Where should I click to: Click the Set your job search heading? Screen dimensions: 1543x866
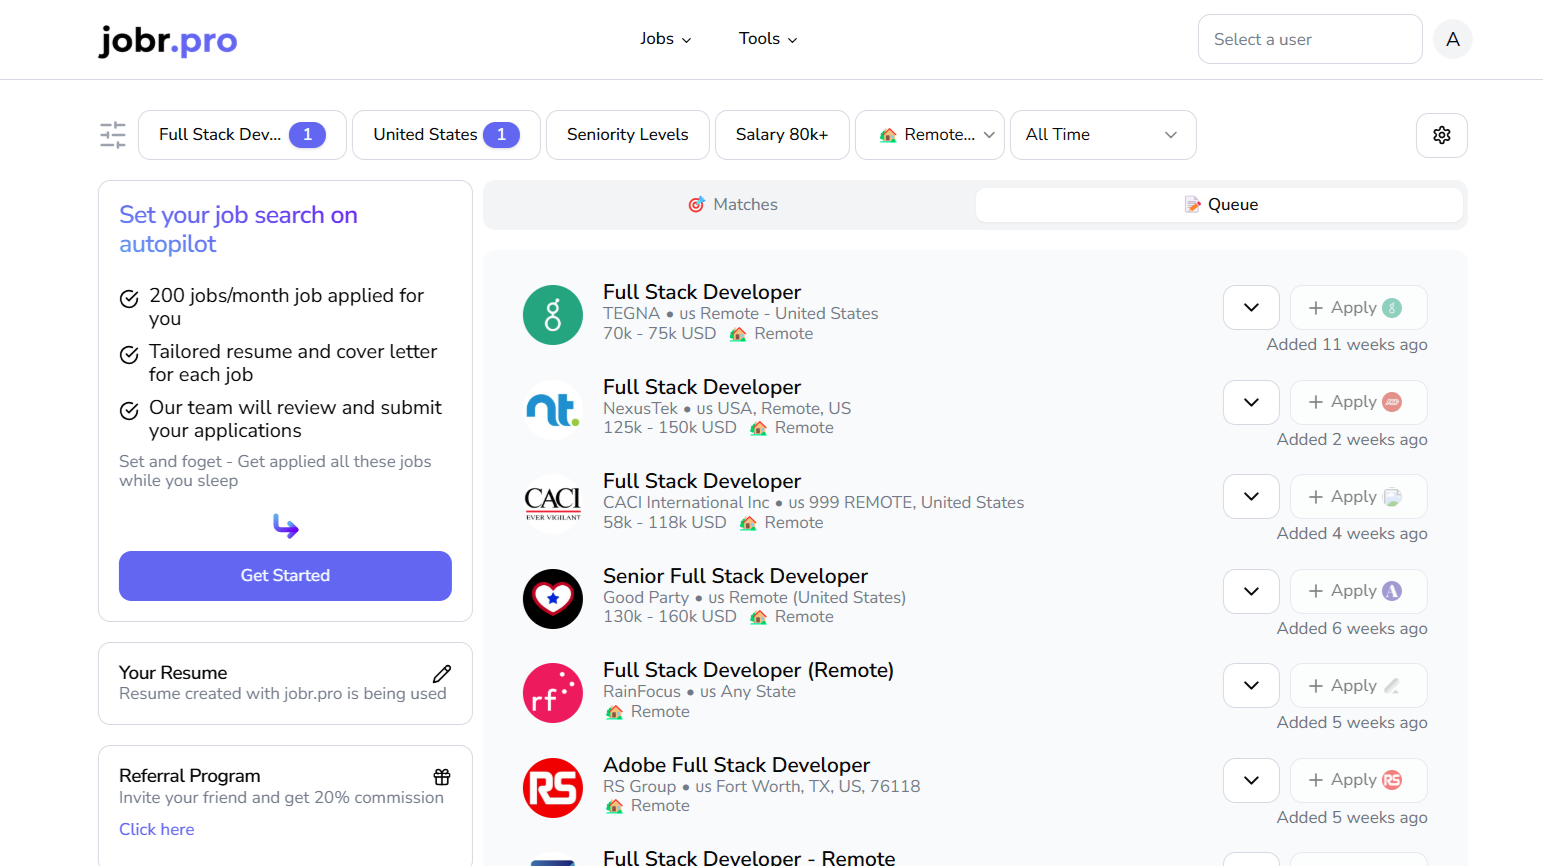click(238, 229)
